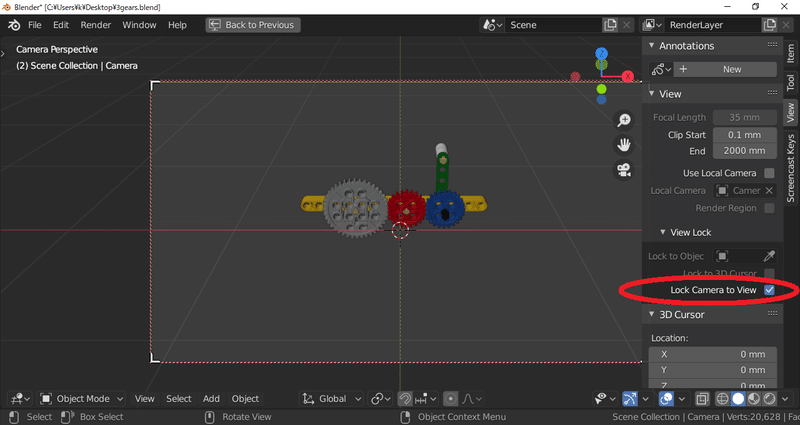Open scene browse icon dropdown
Screen dimensions: 800x425
pos(493,25)
